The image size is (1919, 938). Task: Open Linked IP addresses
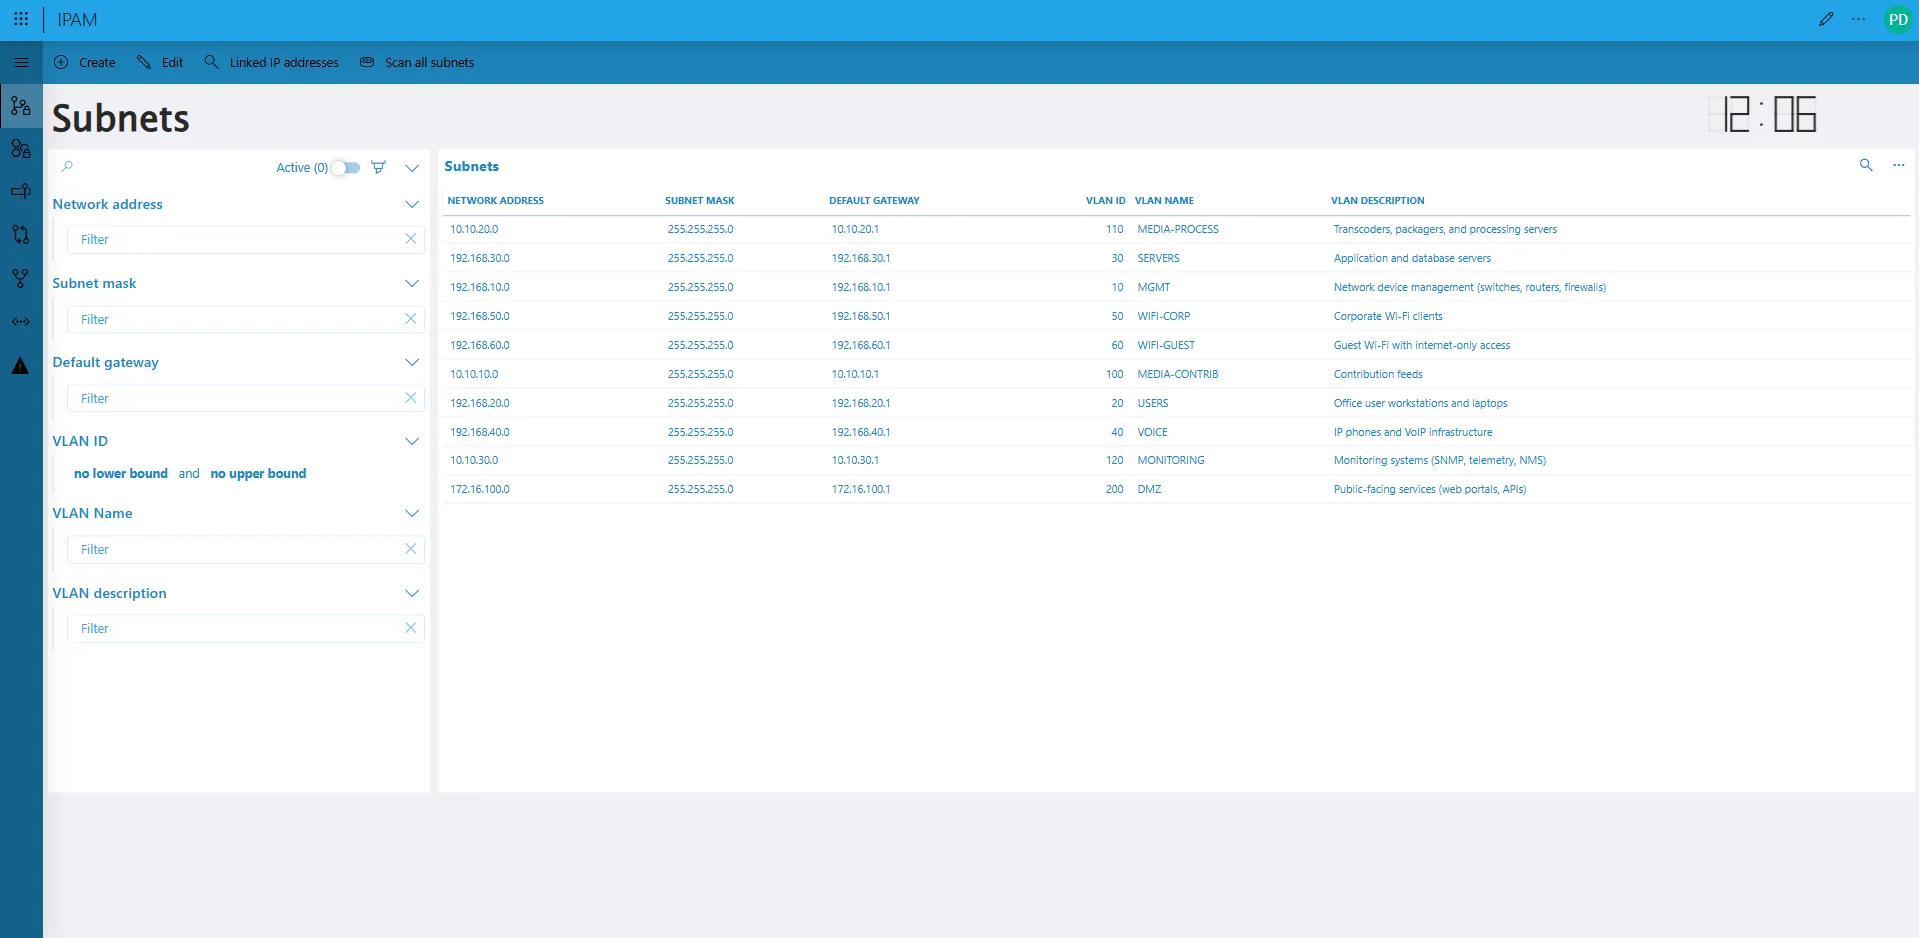[271, 62]
